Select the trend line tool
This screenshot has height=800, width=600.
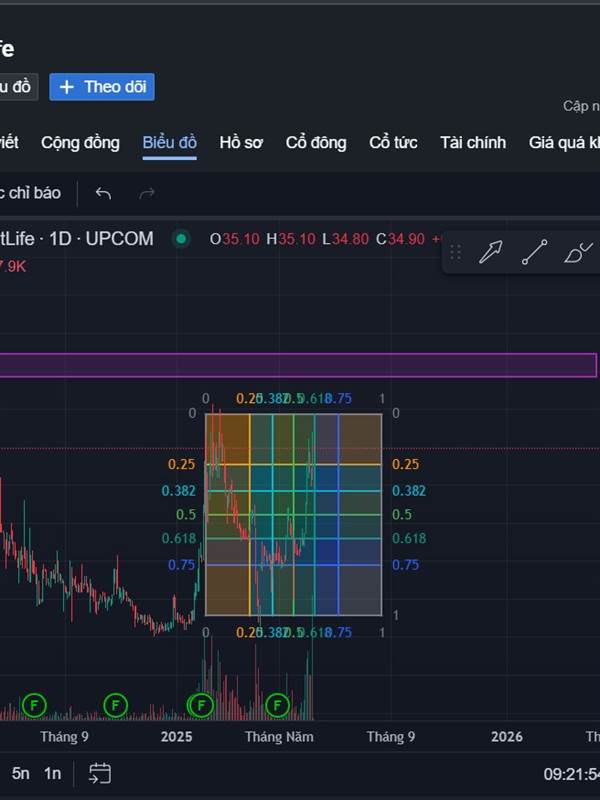click(535, 252)
